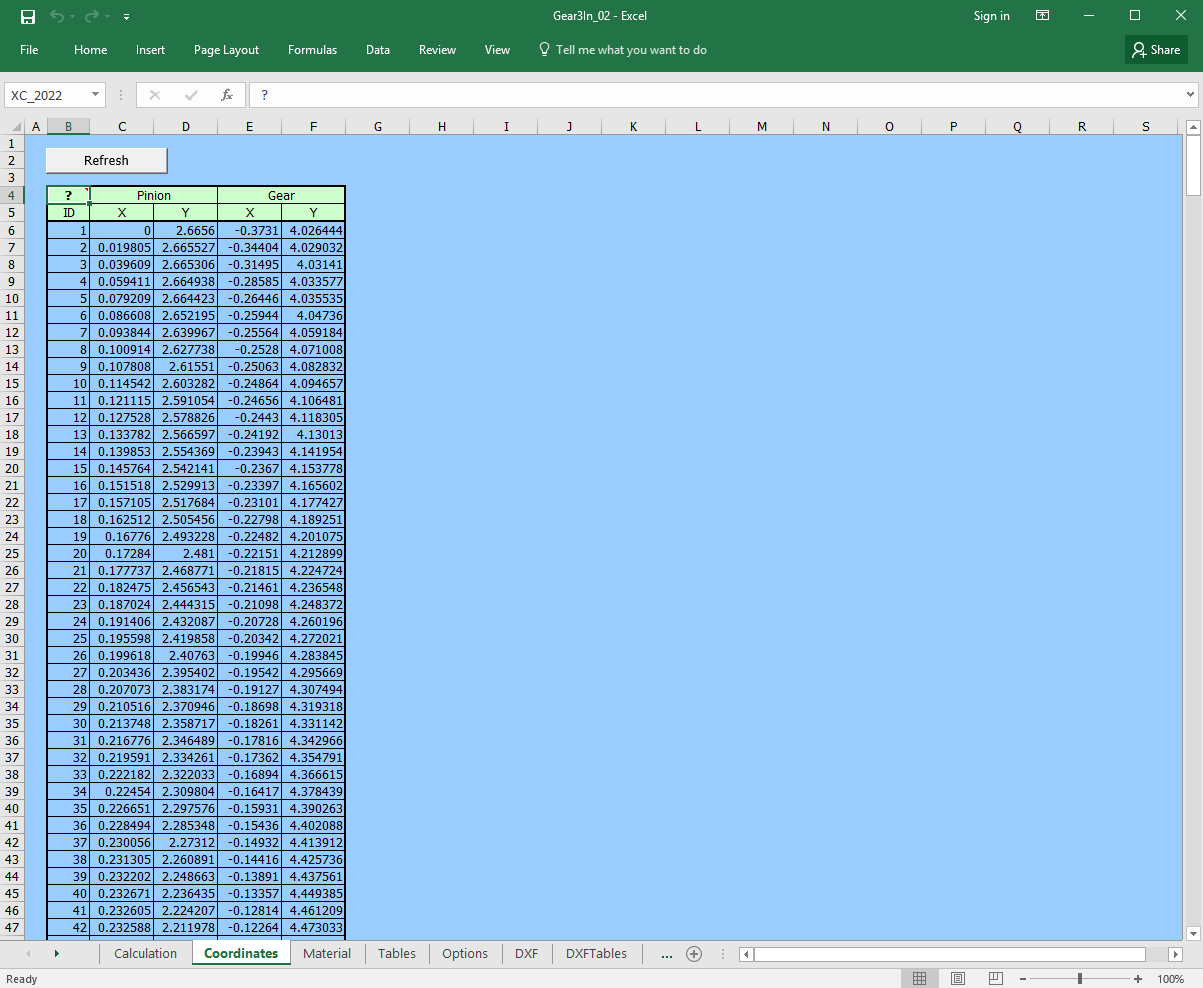Screen dimensions: 1203x988
Task: Click inside the formula bar
Action: pos(715,95)
